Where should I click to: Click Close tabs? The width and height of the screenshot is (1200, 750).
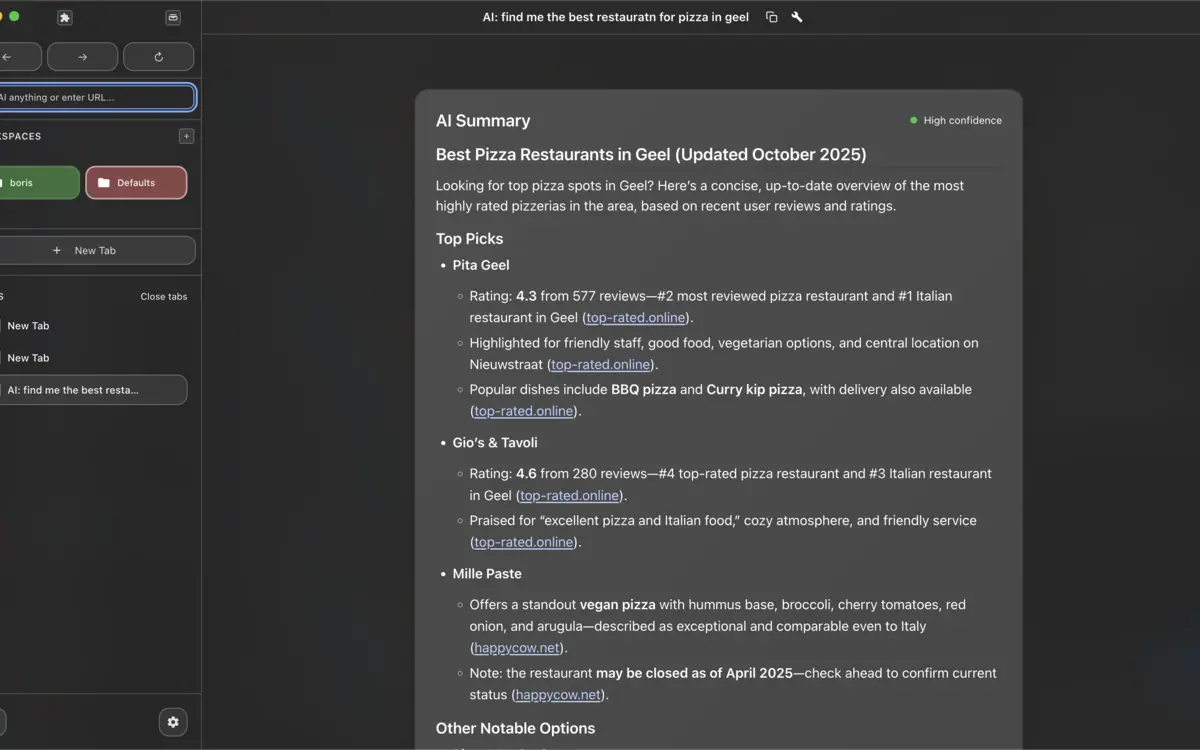coord(163,297)
